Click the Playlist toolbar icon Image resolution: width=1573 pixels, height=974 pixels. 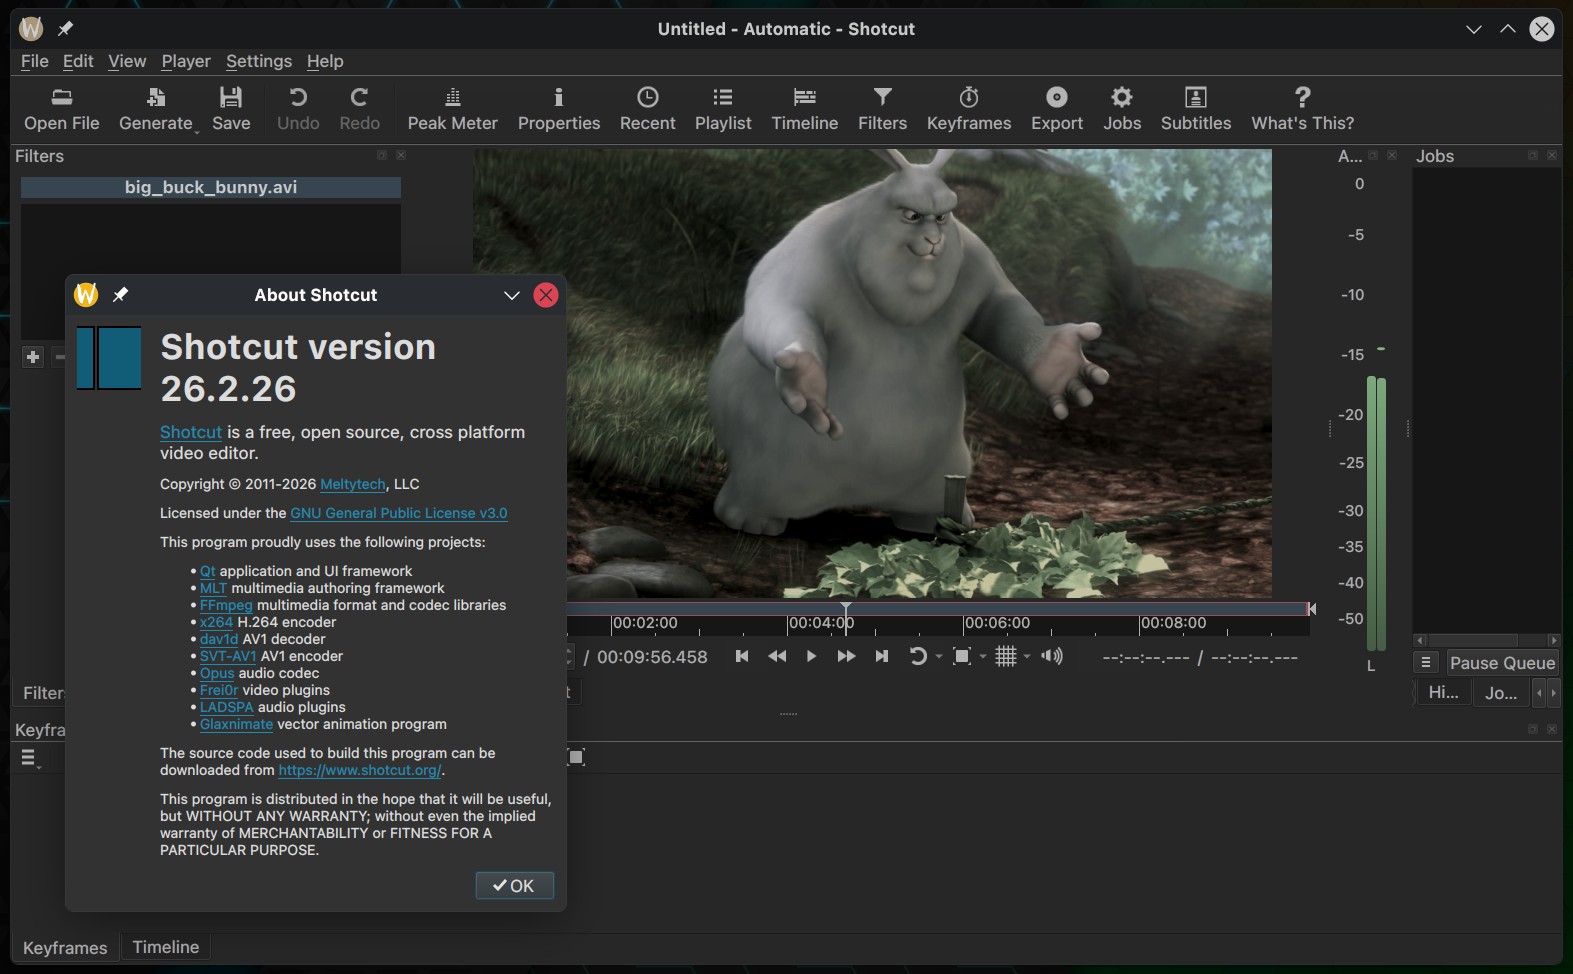(722, 109)
